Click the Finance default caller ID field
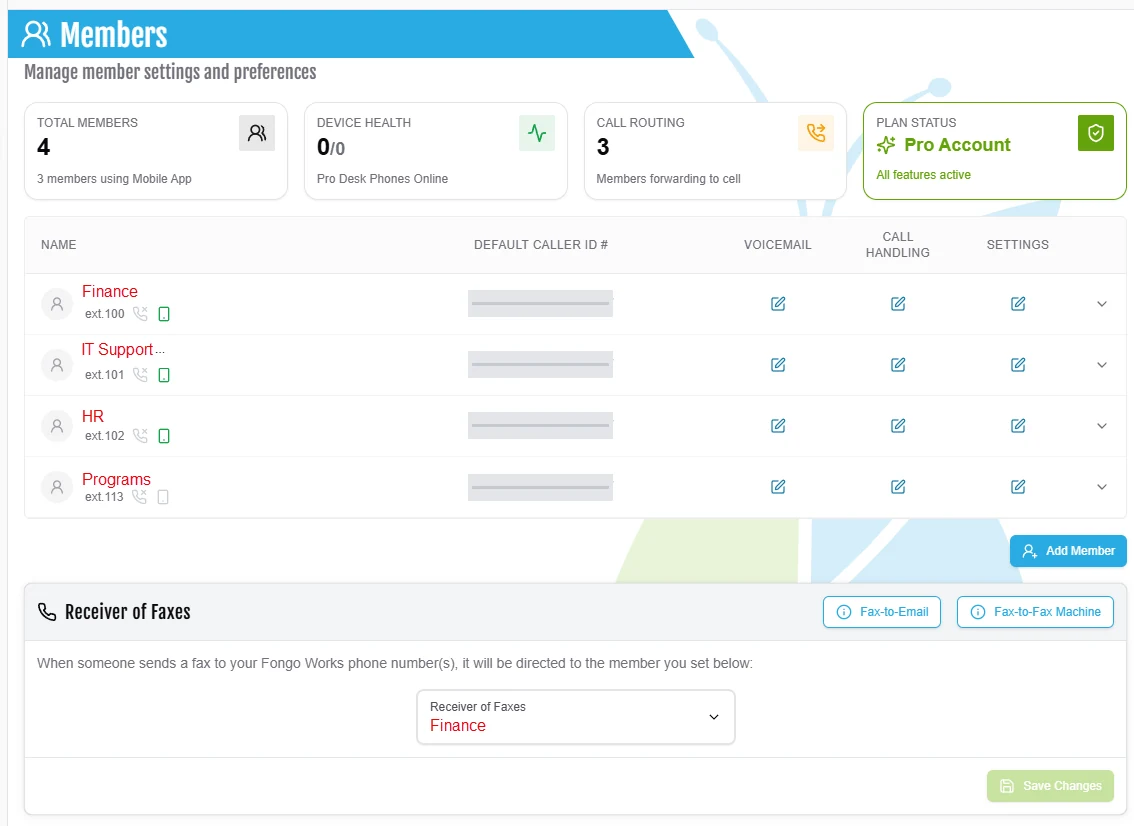This screenshot has height=826, width=1134. (540, 304)
